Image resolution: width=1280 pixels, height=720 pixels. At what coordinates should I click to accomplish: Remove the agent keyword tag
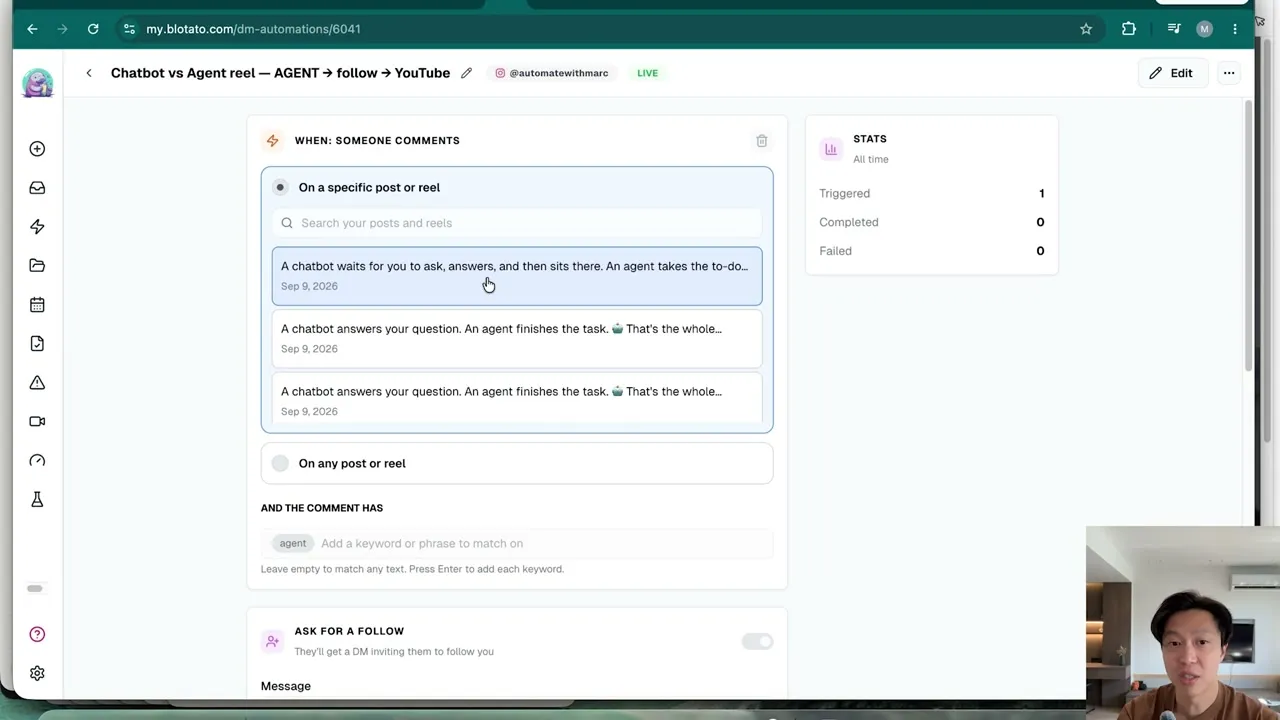coord(293,543)
